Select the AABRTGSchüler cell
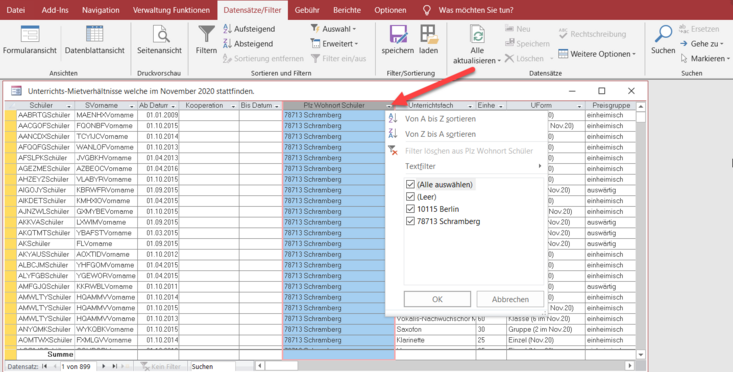This screenshot has width=733, height=372. point(45,115)
